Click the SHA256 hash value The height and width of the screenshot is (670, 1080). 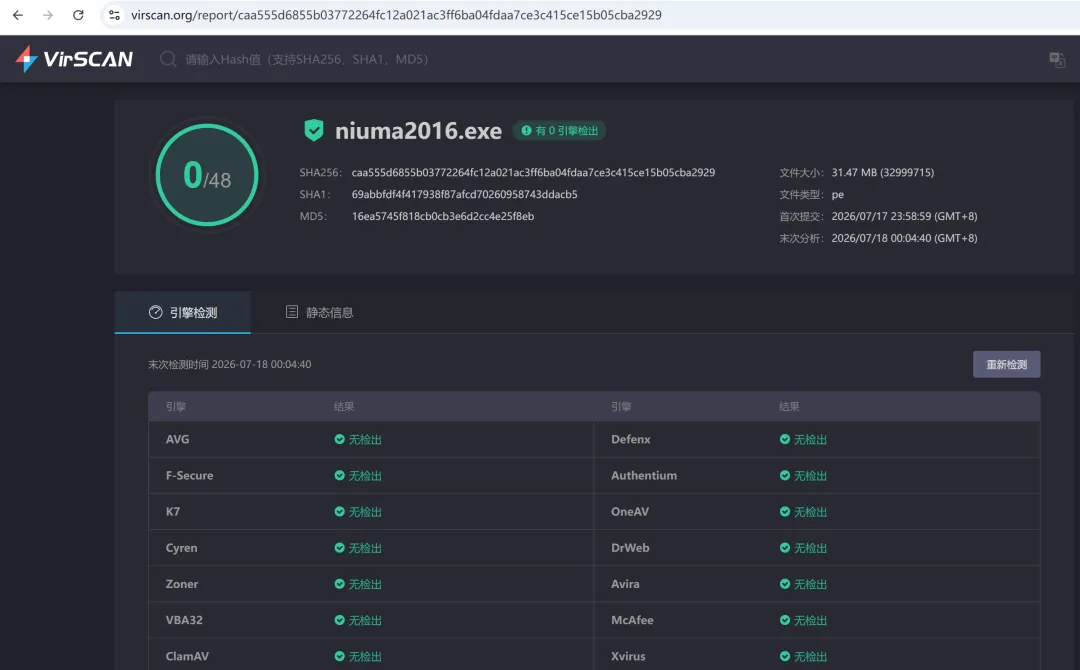coord(533,173)
